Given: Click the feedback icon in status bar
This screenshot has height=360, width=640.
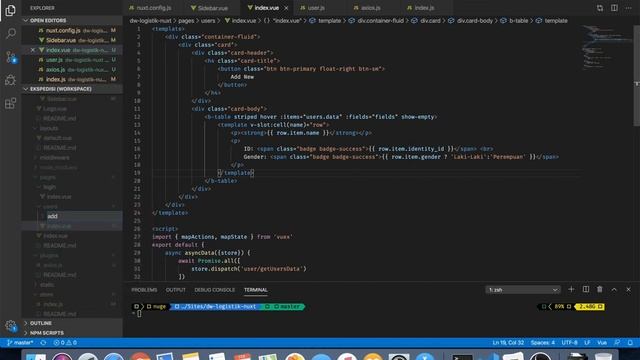Looking at the screenshot, I should pyautogui.click(x=617, y=342).
